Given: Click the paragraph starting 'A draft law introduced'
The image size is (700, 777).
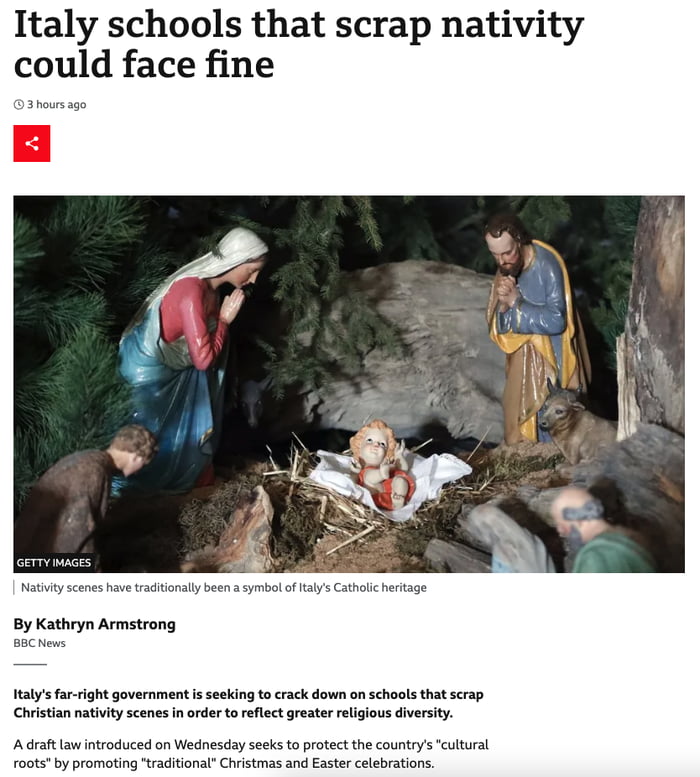Looking at the screenshot, I should click(251, 754).
